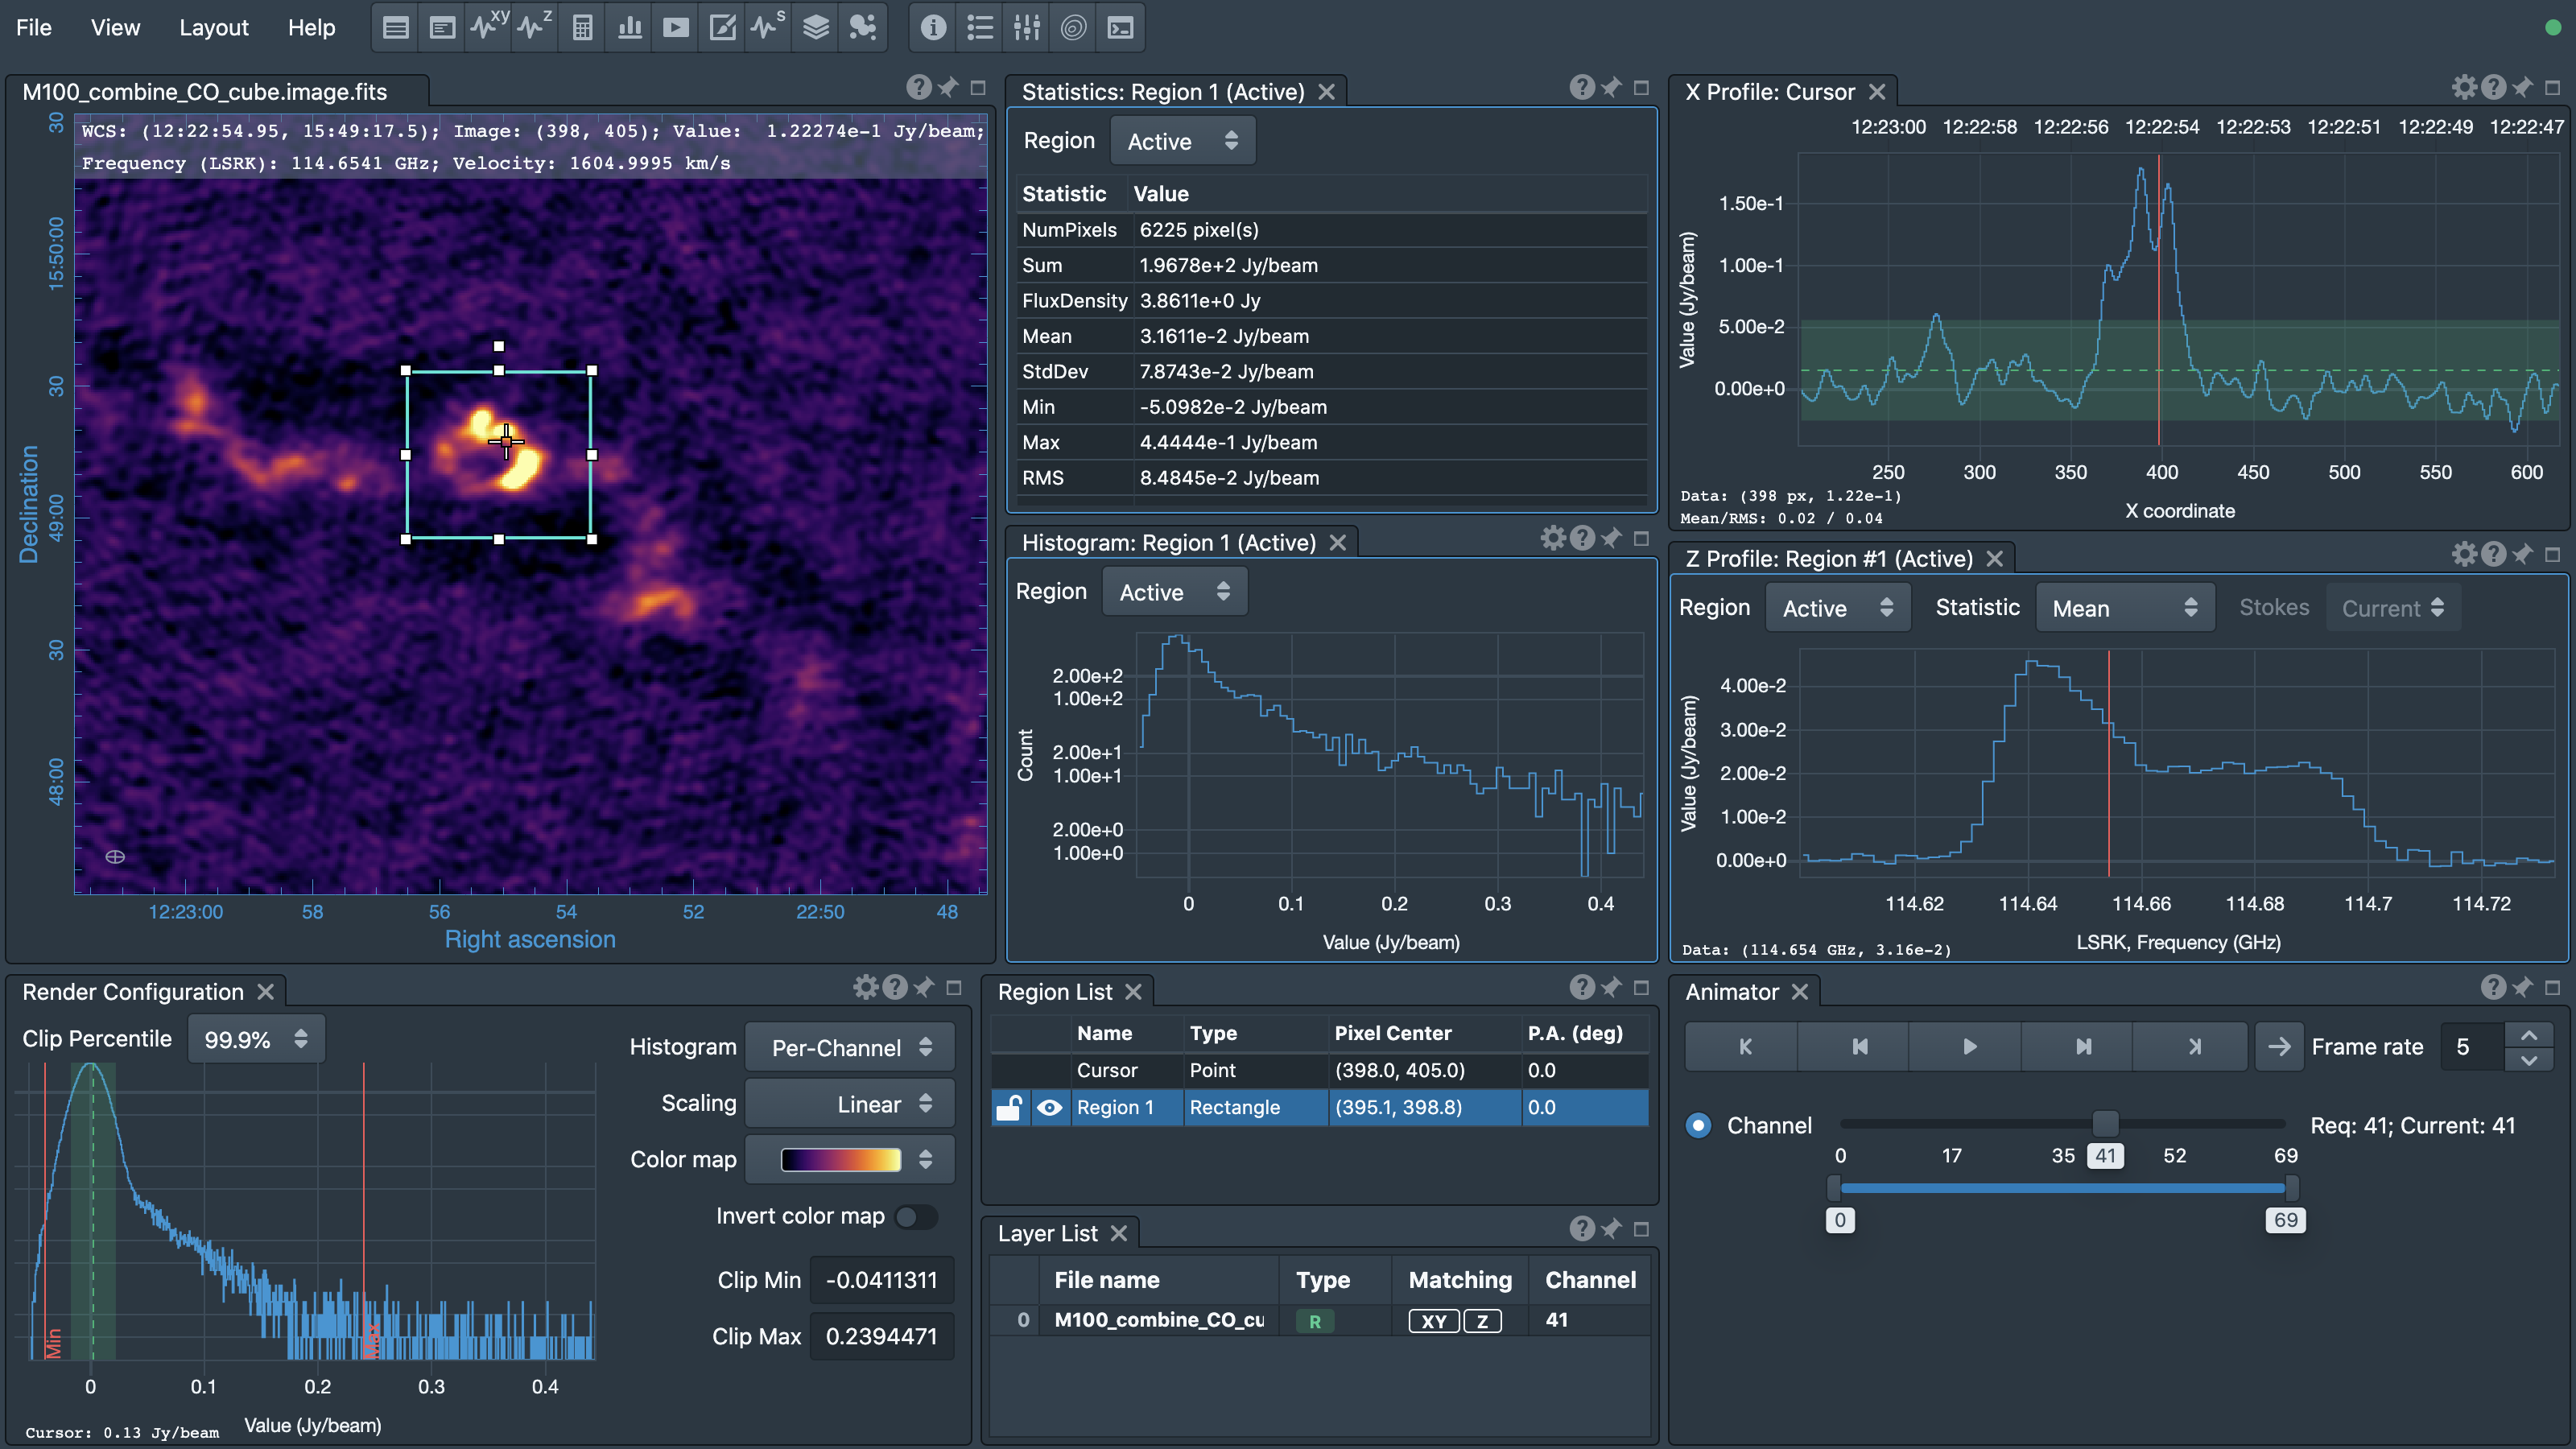Toggle XY spatial matching in Layer List
The image size is (2576, 1449).
tap(1434, 1321)
